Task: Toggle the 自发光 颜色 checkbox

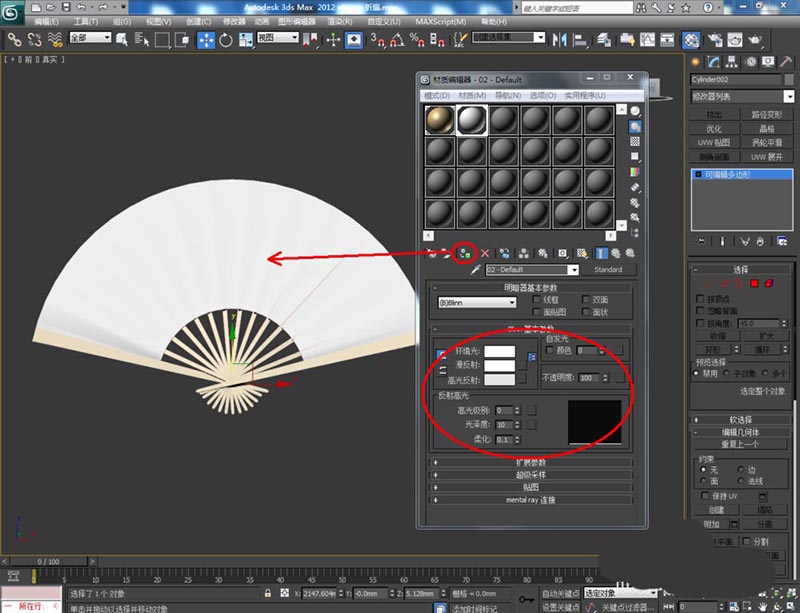Action: point(550,351)
